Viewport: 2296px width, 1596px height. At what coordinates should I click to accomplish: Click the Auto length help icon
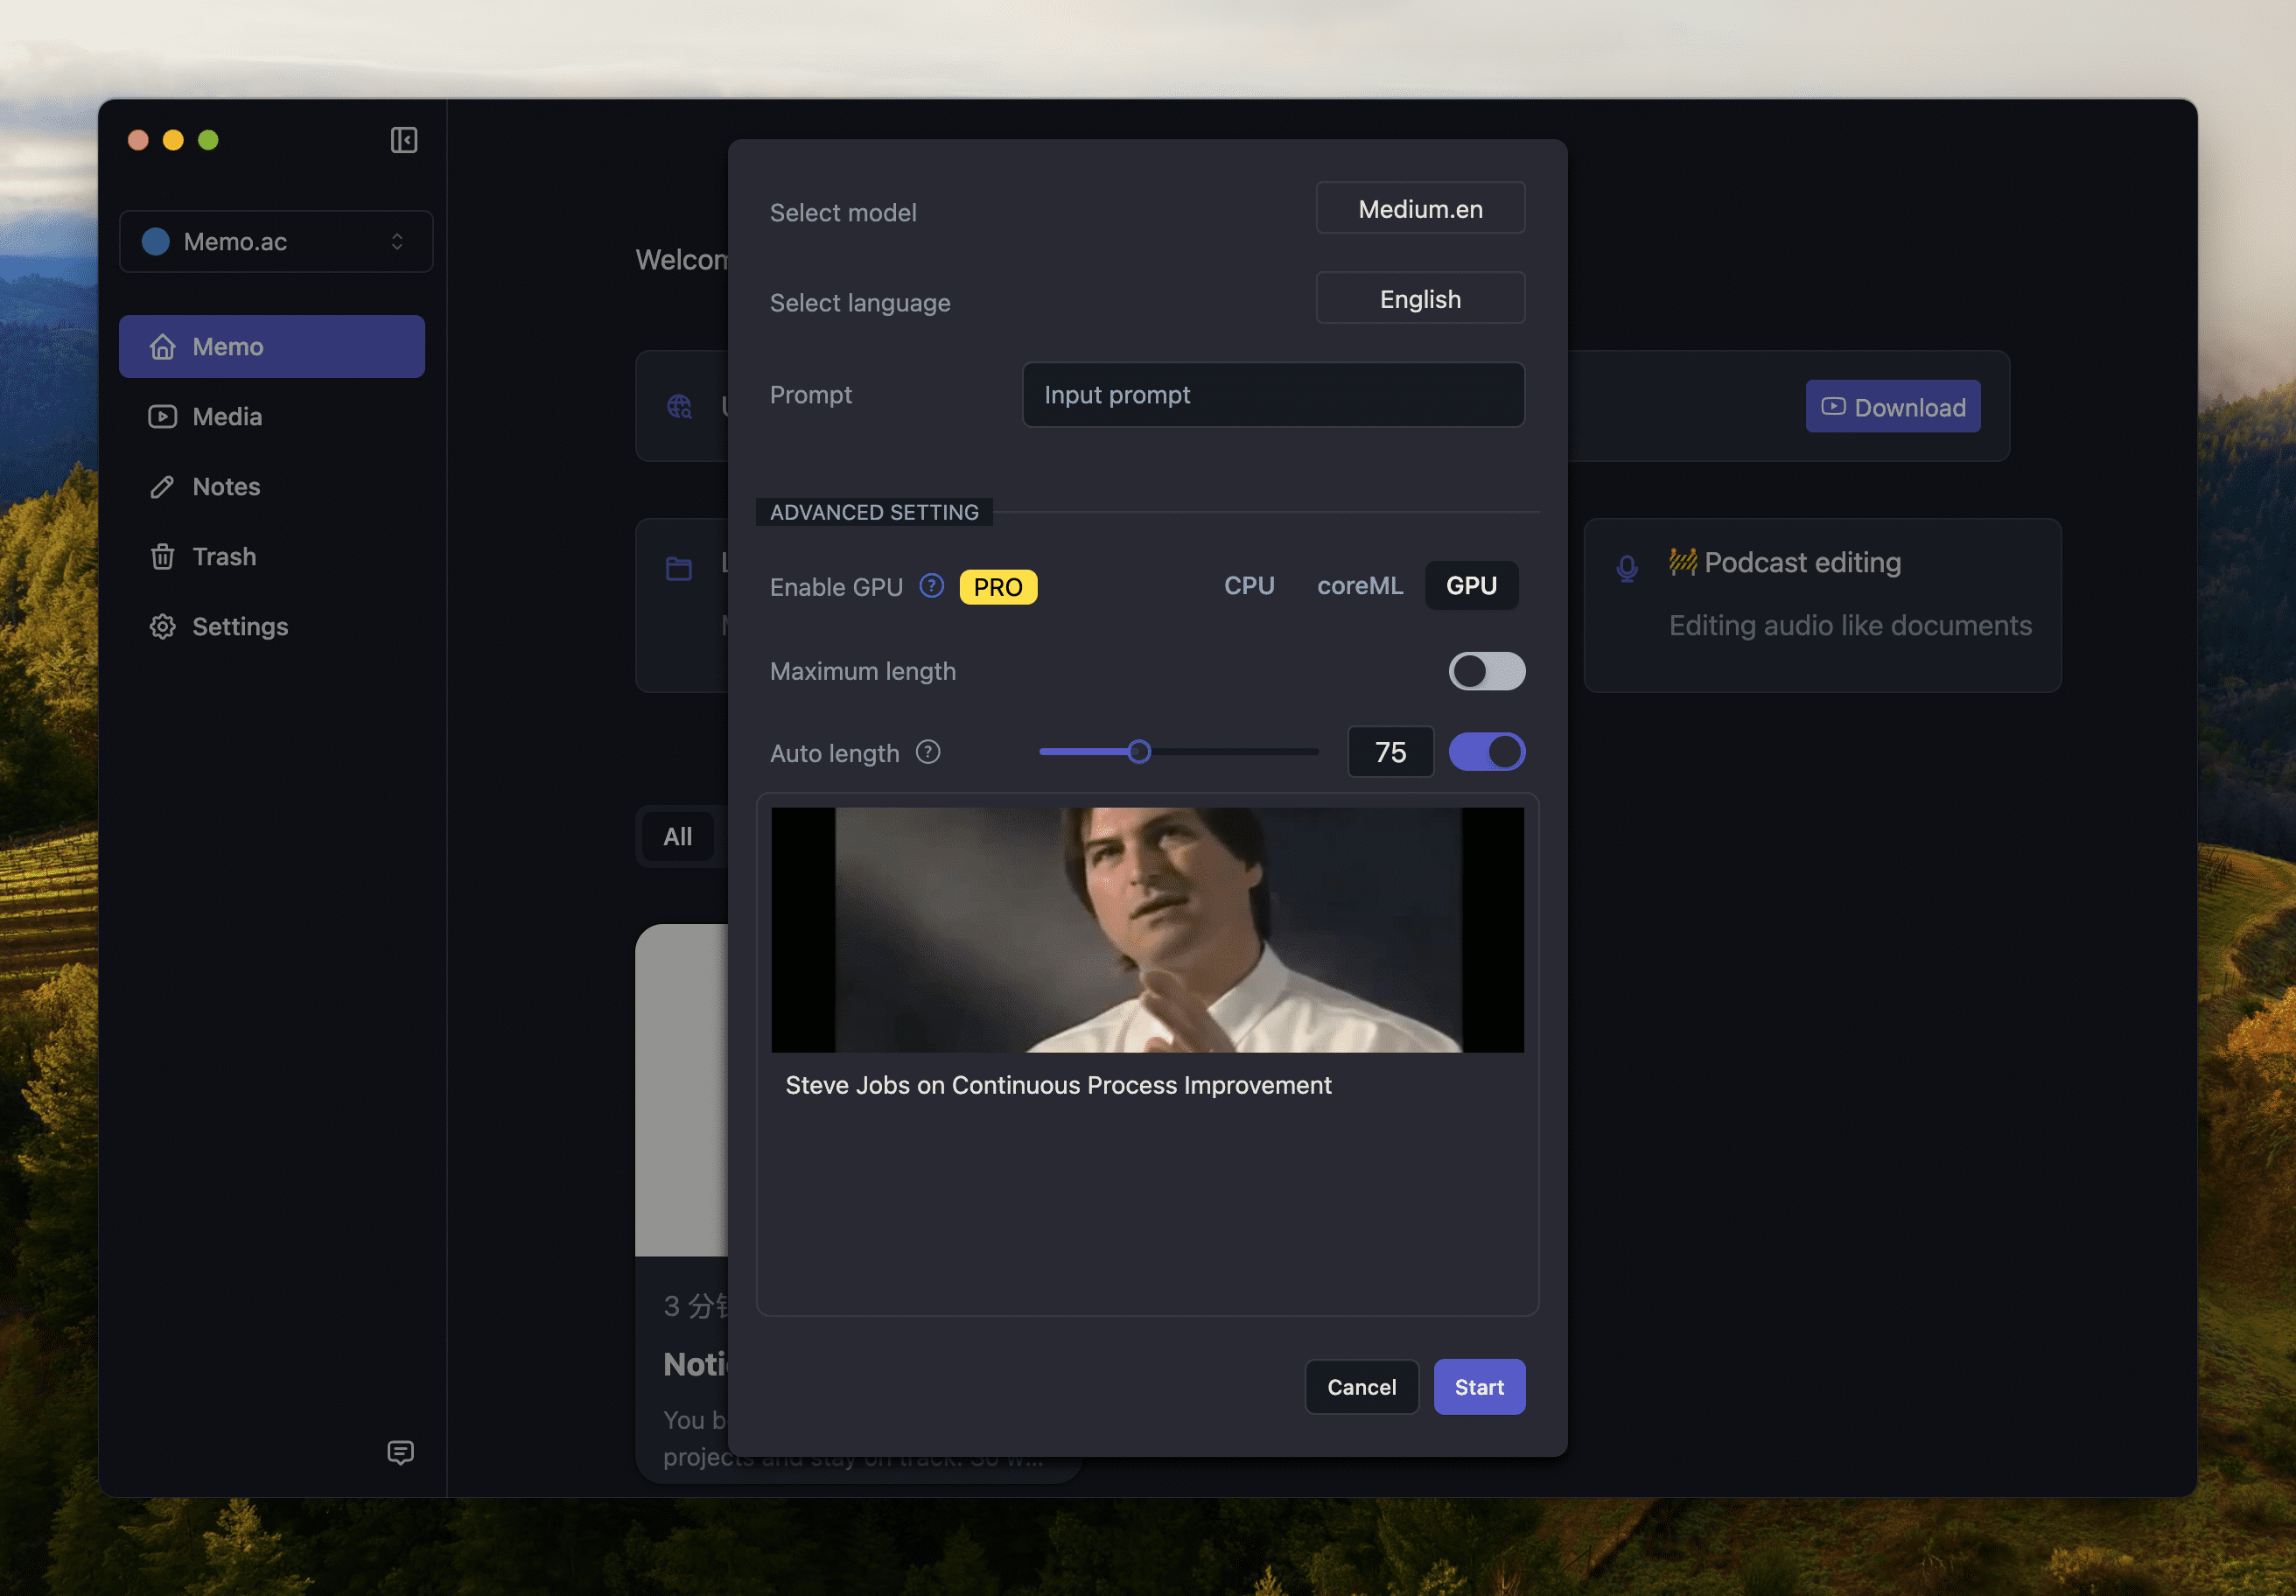point(927,752)
